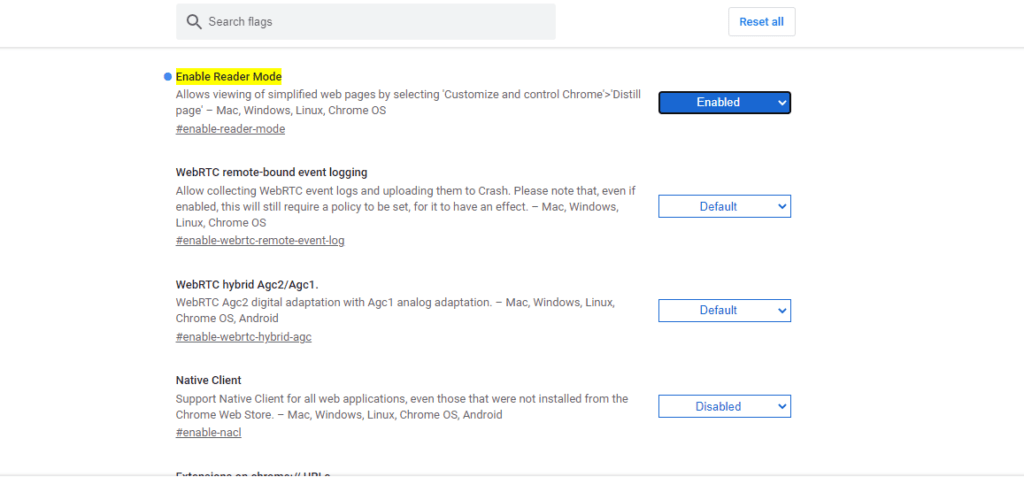Click the Native Client description text
Screen dimensions: 1024x477
[x=402, y=406]
